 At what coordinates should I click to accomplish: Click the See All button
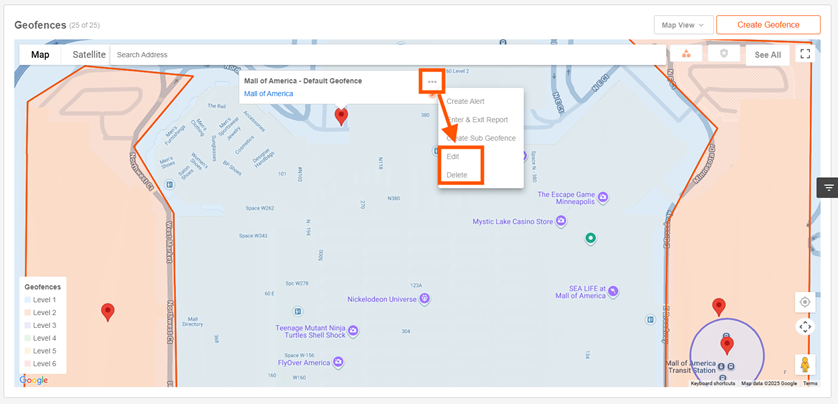pyautogui.click(x=767, y=55)
